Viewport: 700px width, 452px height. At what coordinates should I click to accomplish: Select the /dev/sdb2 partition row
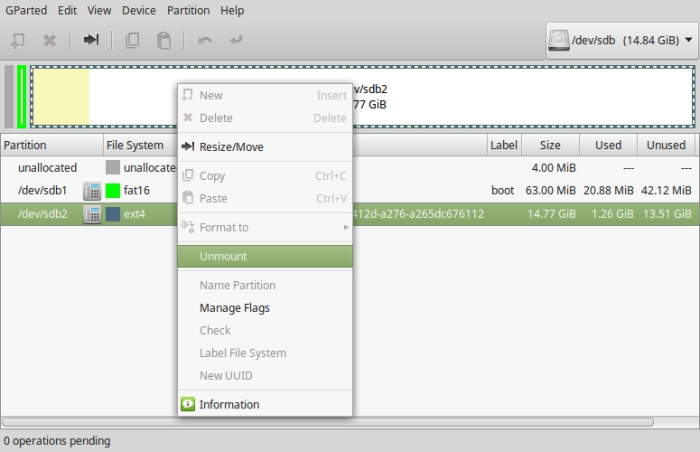350,214
